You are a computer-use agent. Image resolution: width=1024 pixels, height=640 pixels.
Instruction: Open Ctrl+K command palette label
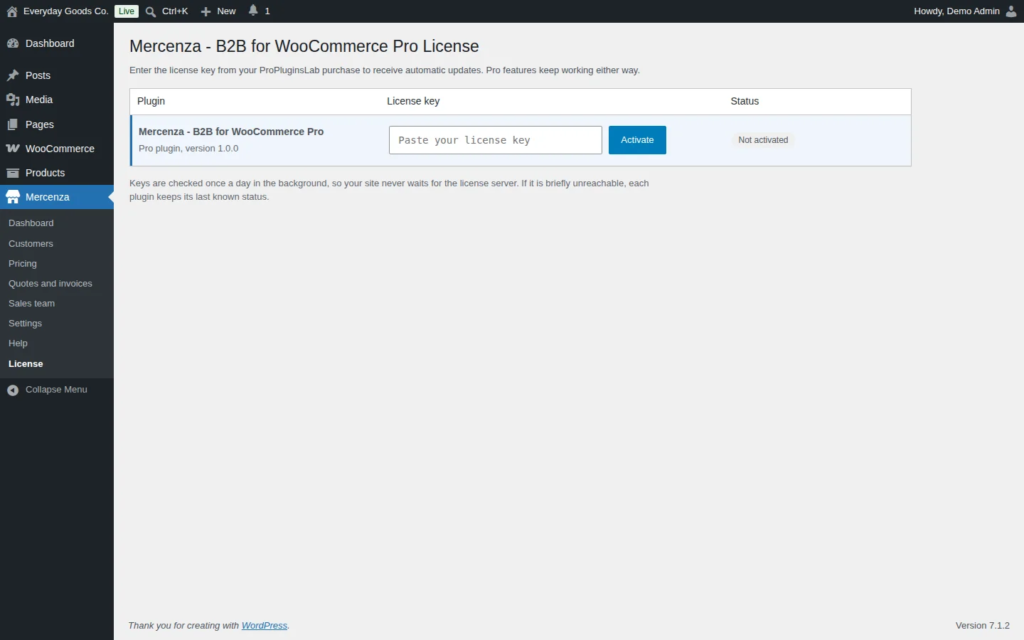coord(174,11)
